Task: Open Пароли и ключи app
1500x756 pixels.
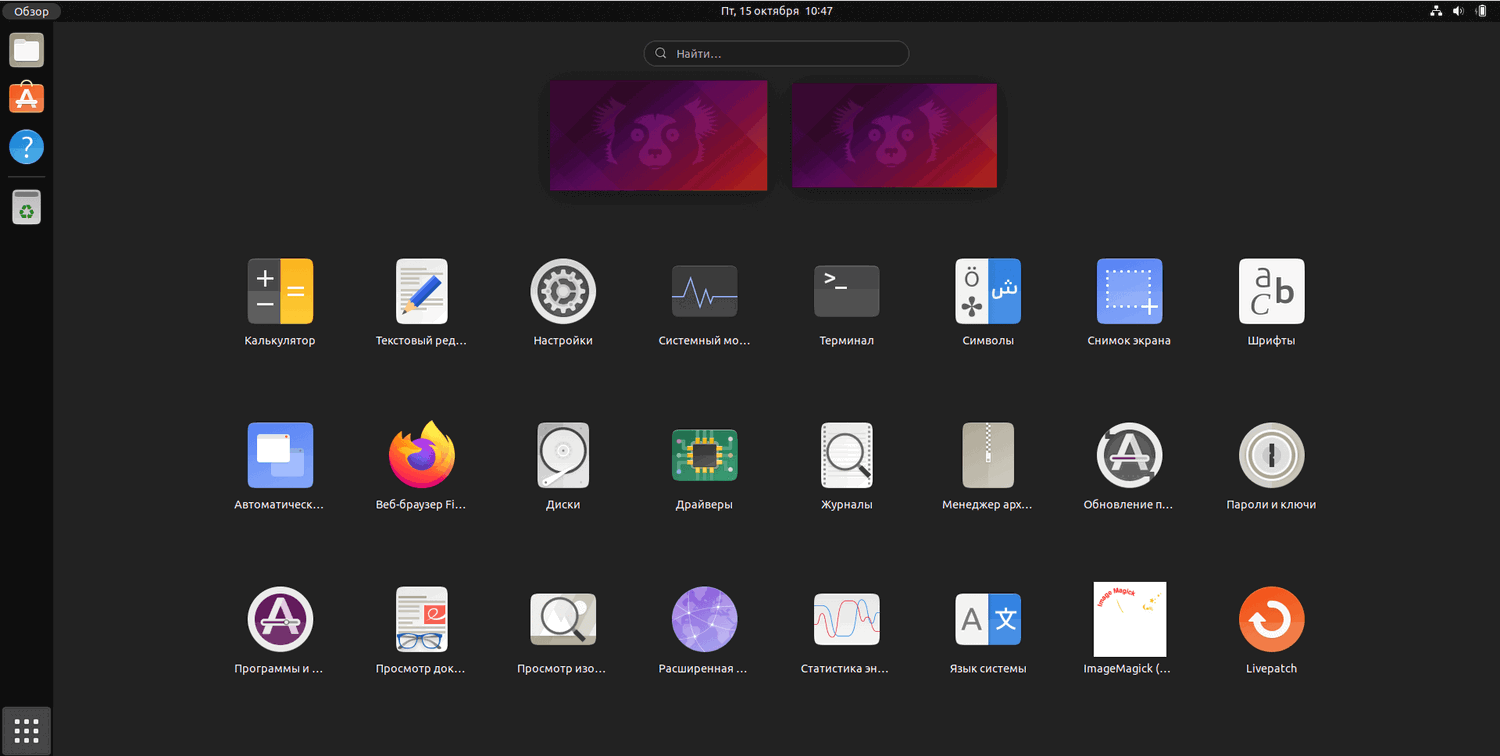Action: (x=1271, y=455)
